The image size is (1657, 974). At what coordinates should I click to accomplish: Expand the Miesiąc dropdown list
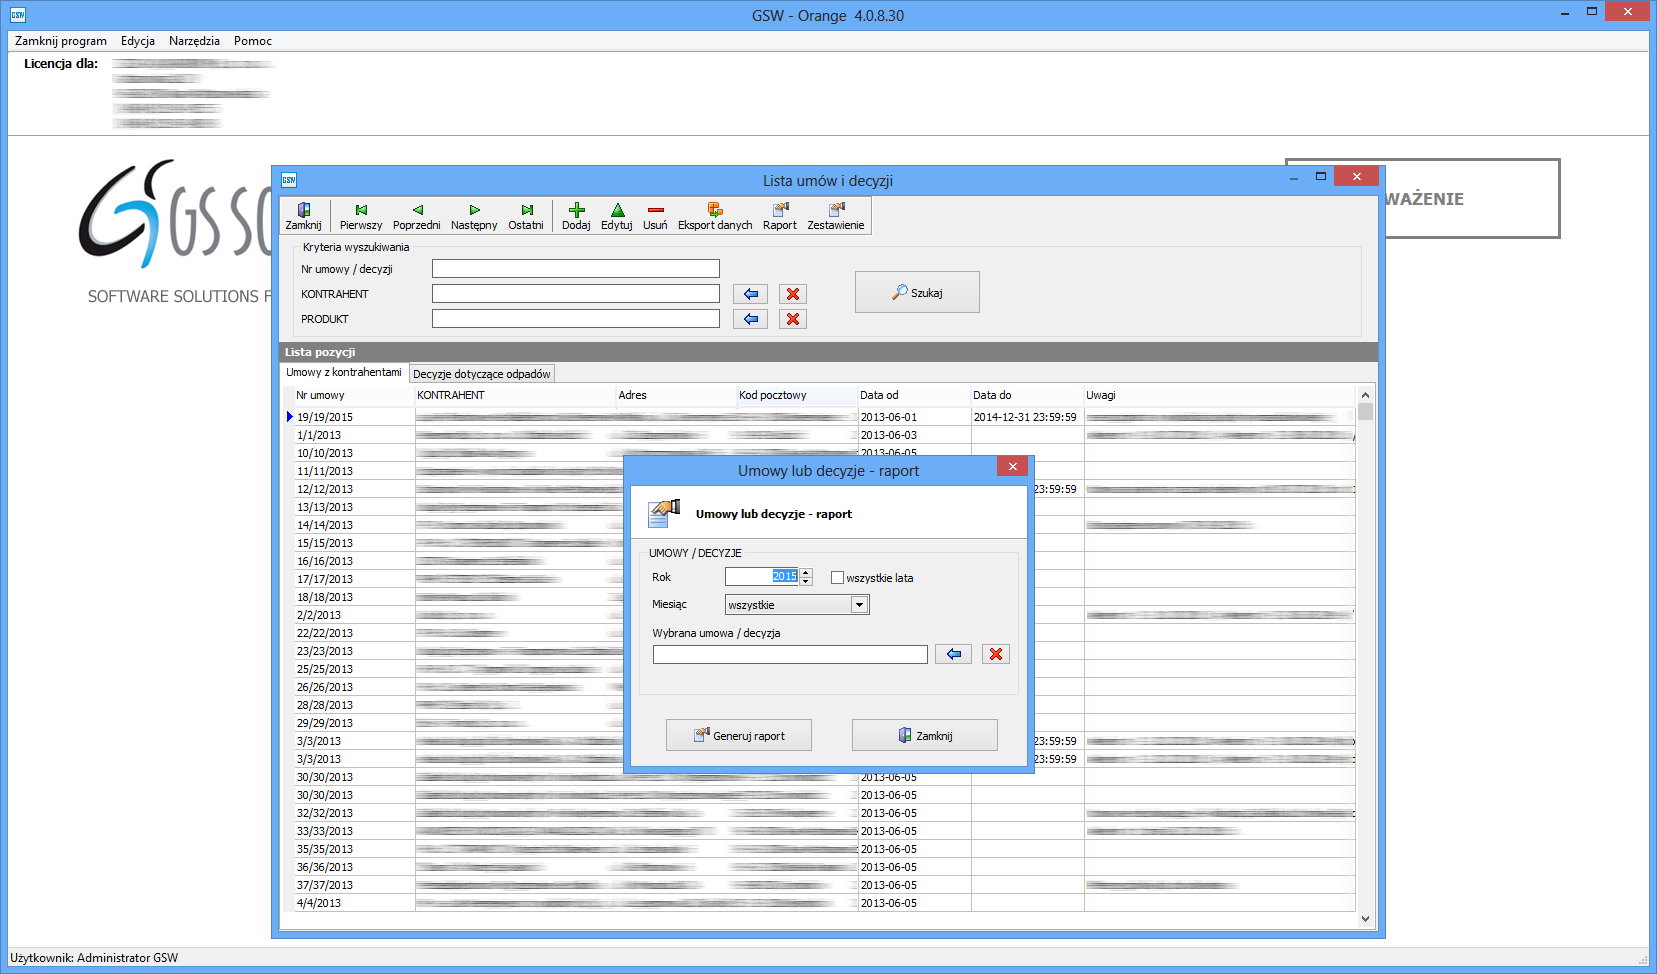pyautogui.click(x=858, y=605)
